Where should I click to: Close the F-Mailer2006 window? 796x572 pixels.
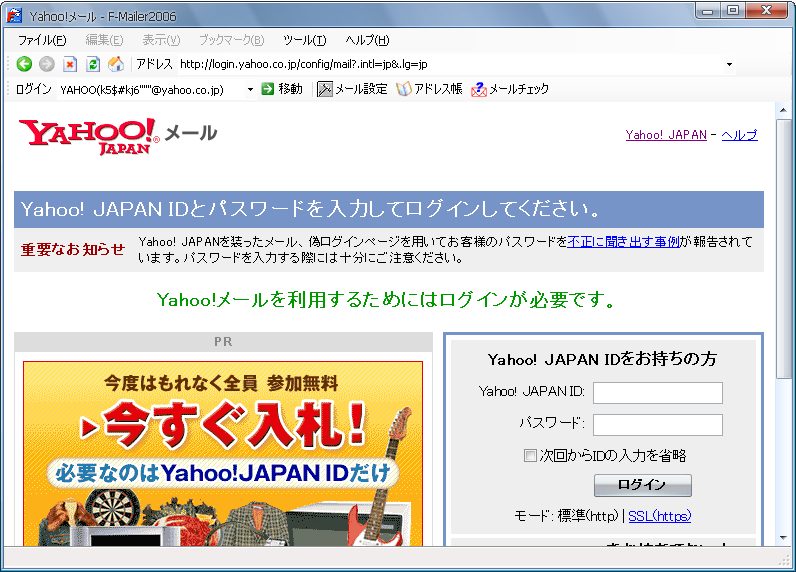[x=767, y=11]
